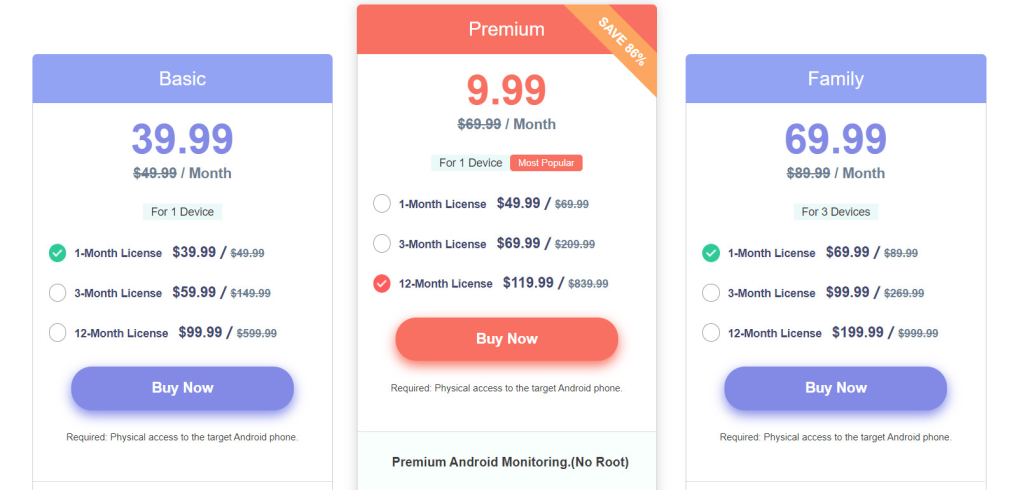Click the Premium For 1 Device tag
Screen dimensions: 1024x490
click(x=470, y=163)
